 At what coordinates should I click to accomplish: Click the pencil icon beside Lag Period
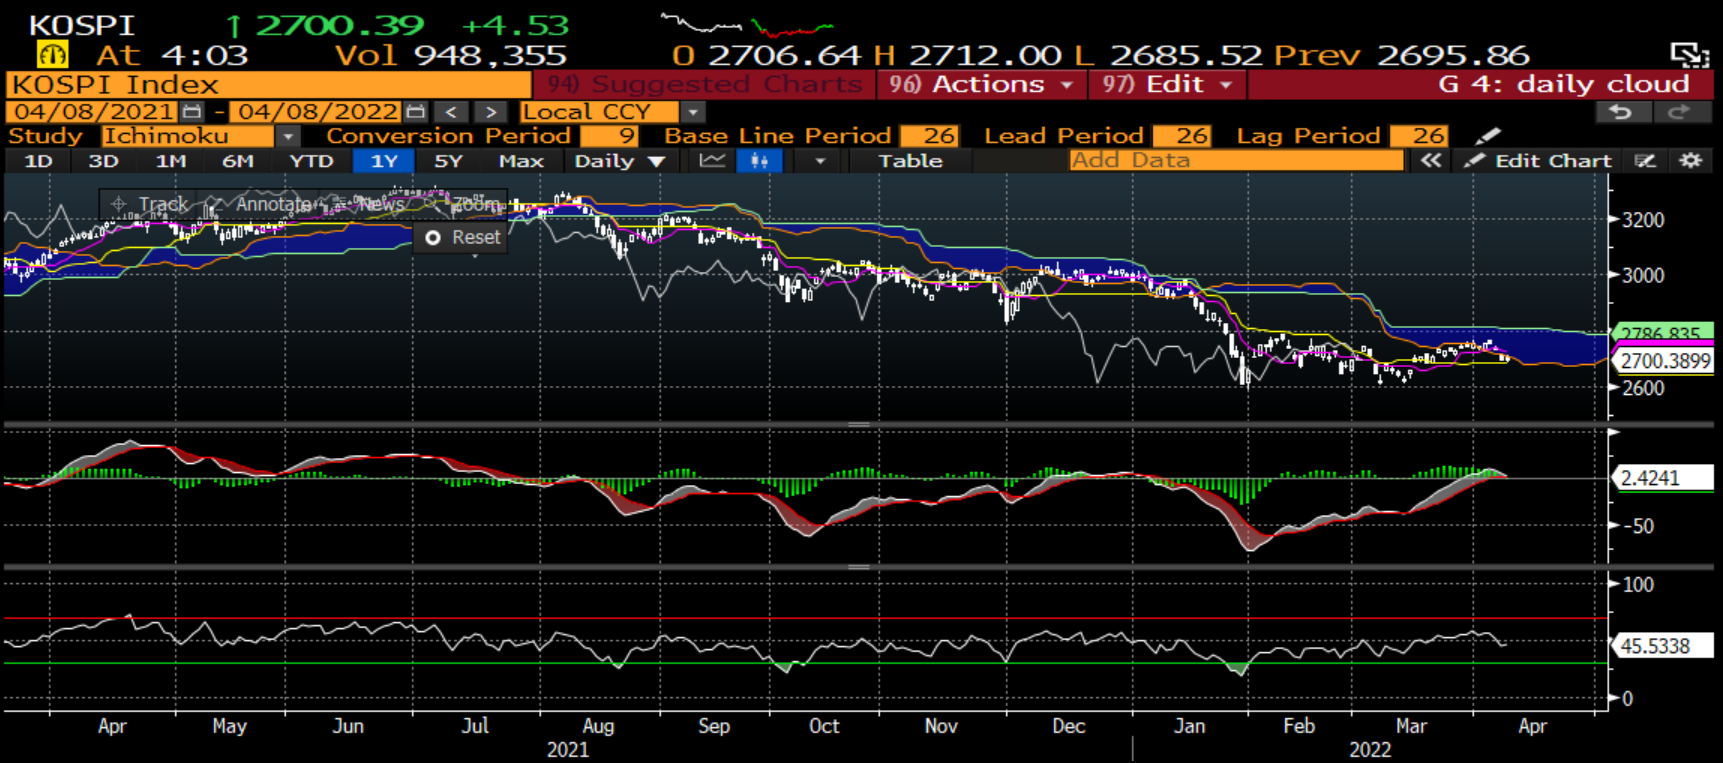(1488, 136)
